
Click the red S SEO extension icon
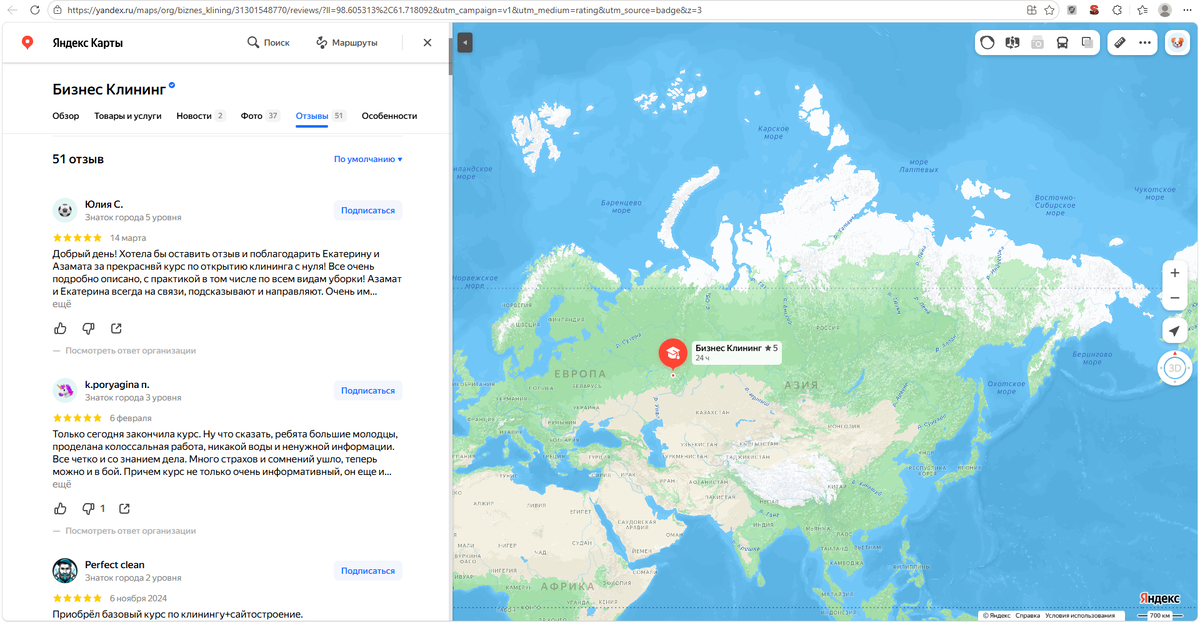tap(1095, 10)
